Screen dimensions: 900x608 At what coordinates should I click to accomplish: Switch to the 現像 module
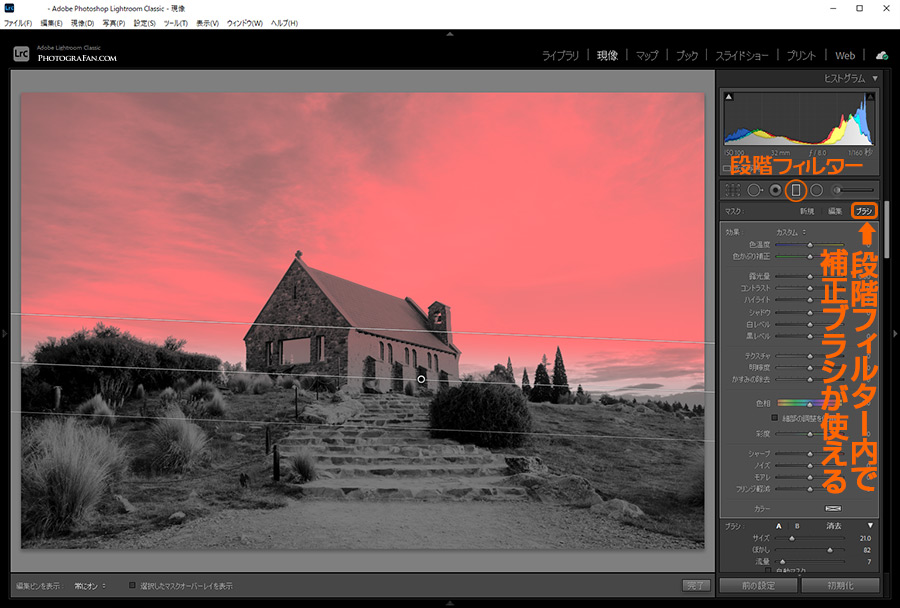click(607, 56)
